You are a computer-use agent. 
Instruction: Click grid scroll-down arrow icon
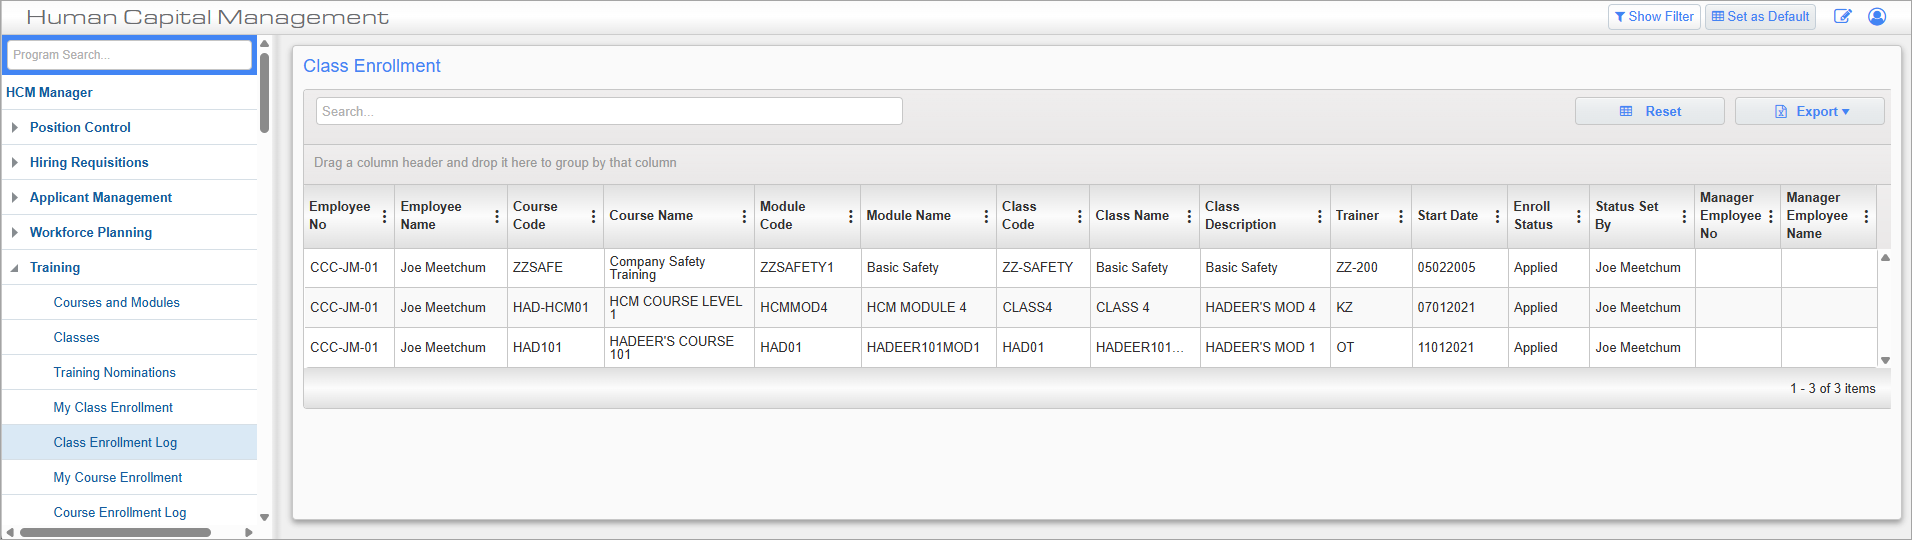[x=1885, y=360]
